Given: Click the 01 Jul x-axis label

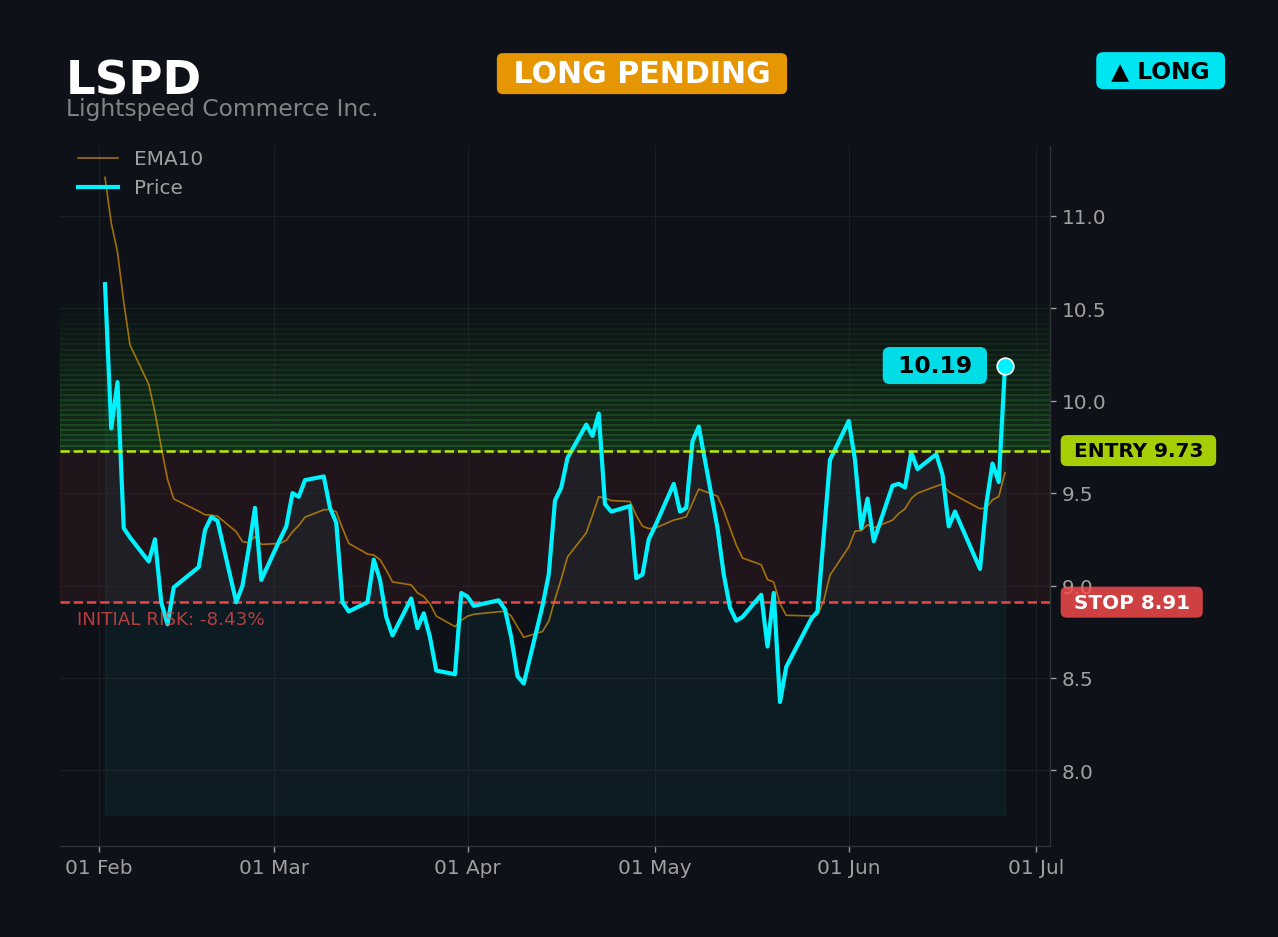Looking at the screenshot, I should [x=1036, y=868].
